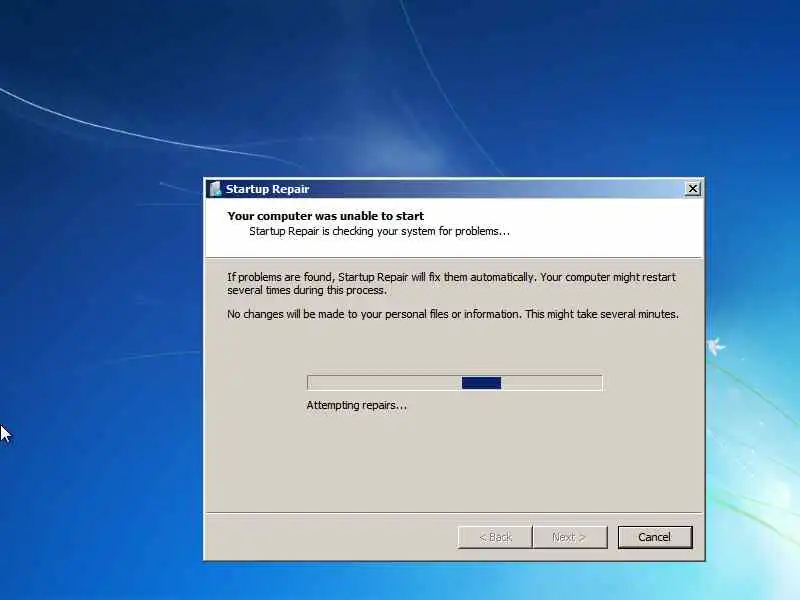Click the 'If problems are found' paragraph
This screenshot has height=600, width=800.
[451, 283]
